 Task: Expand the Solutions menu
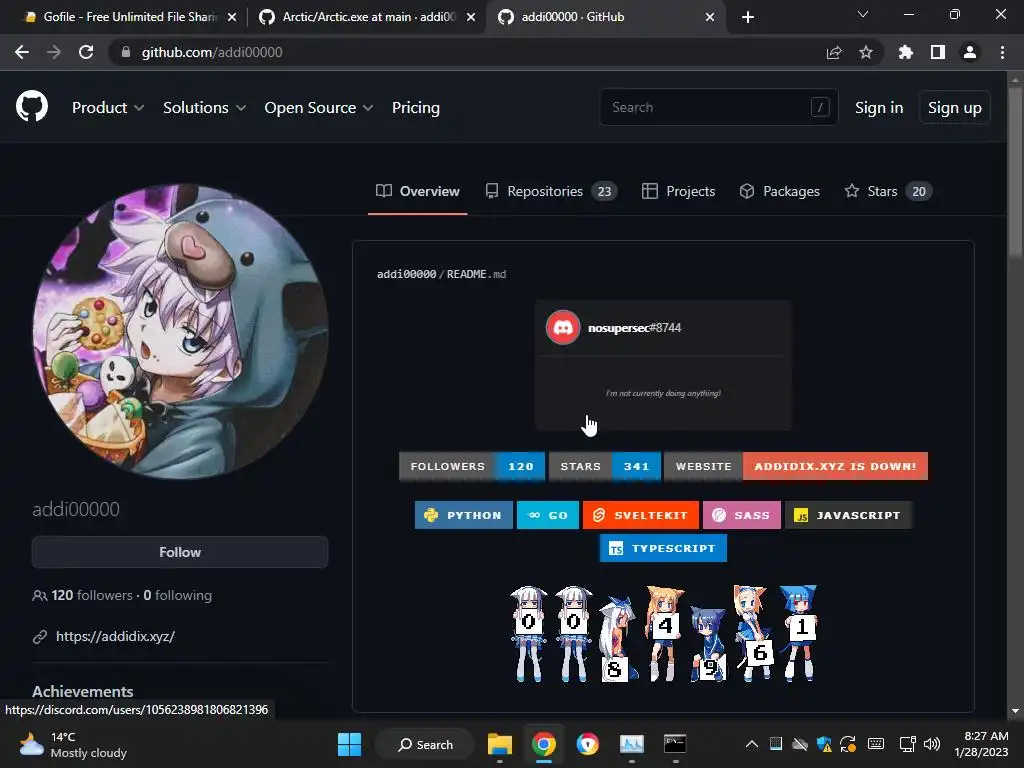[204, 108]
